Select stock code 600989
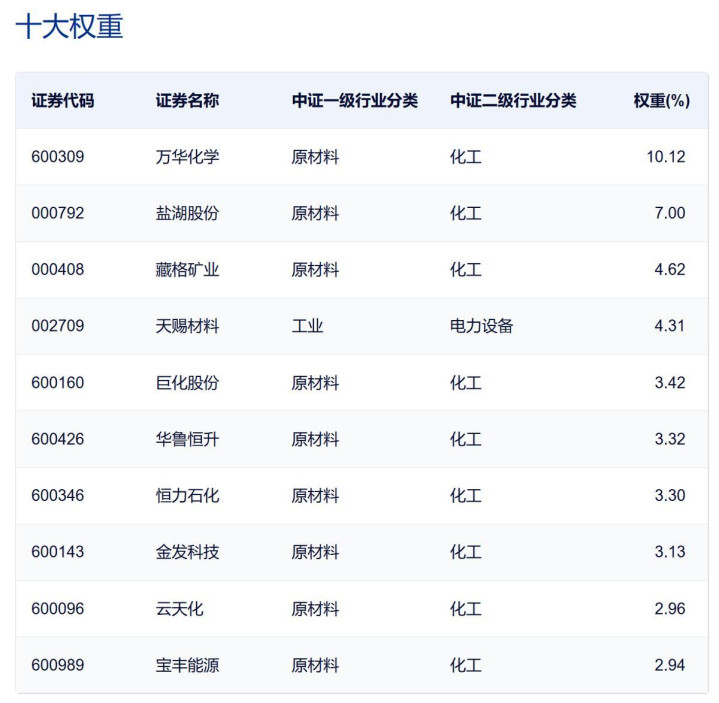Viewport: 719px width, 703px height. pyautogui.click(x=58, y=665)
